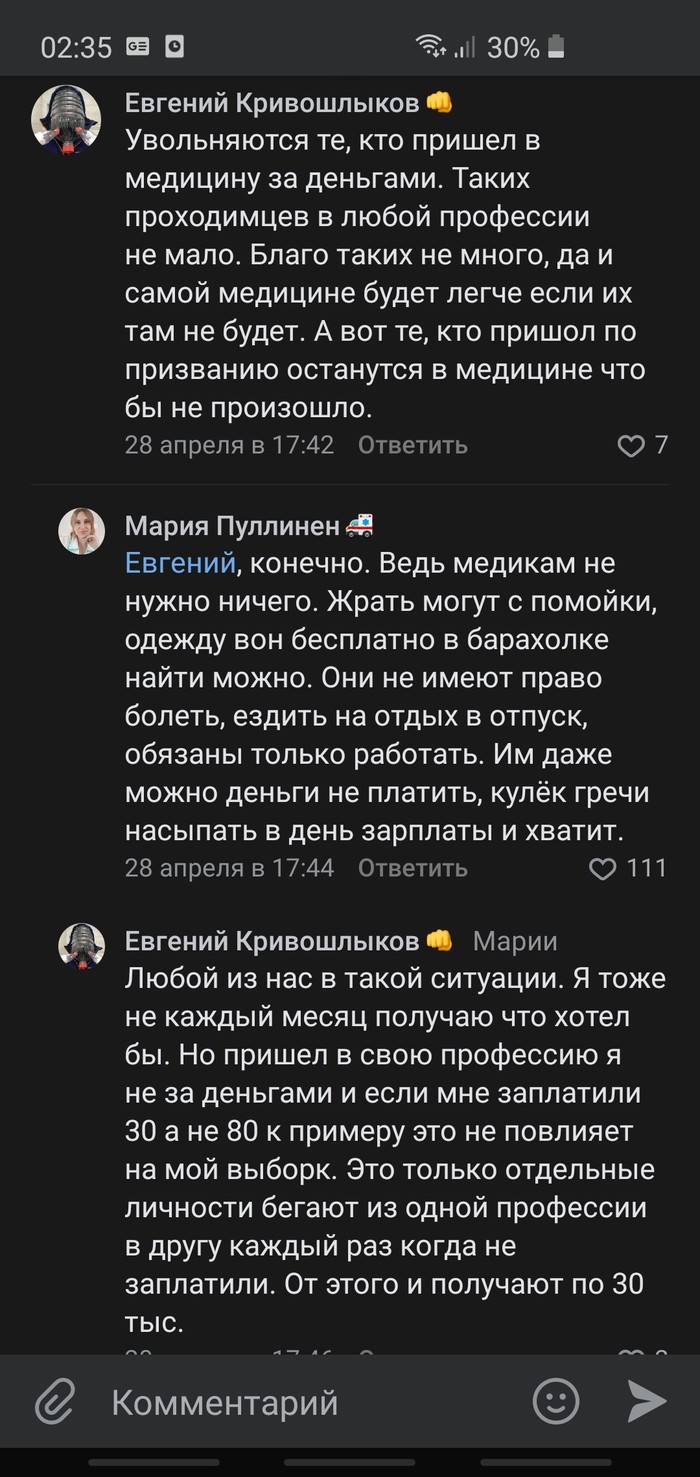The image size is (700, 1477).
Task: Open Евгений's avatar on the top comment
Action: point(67,120)
